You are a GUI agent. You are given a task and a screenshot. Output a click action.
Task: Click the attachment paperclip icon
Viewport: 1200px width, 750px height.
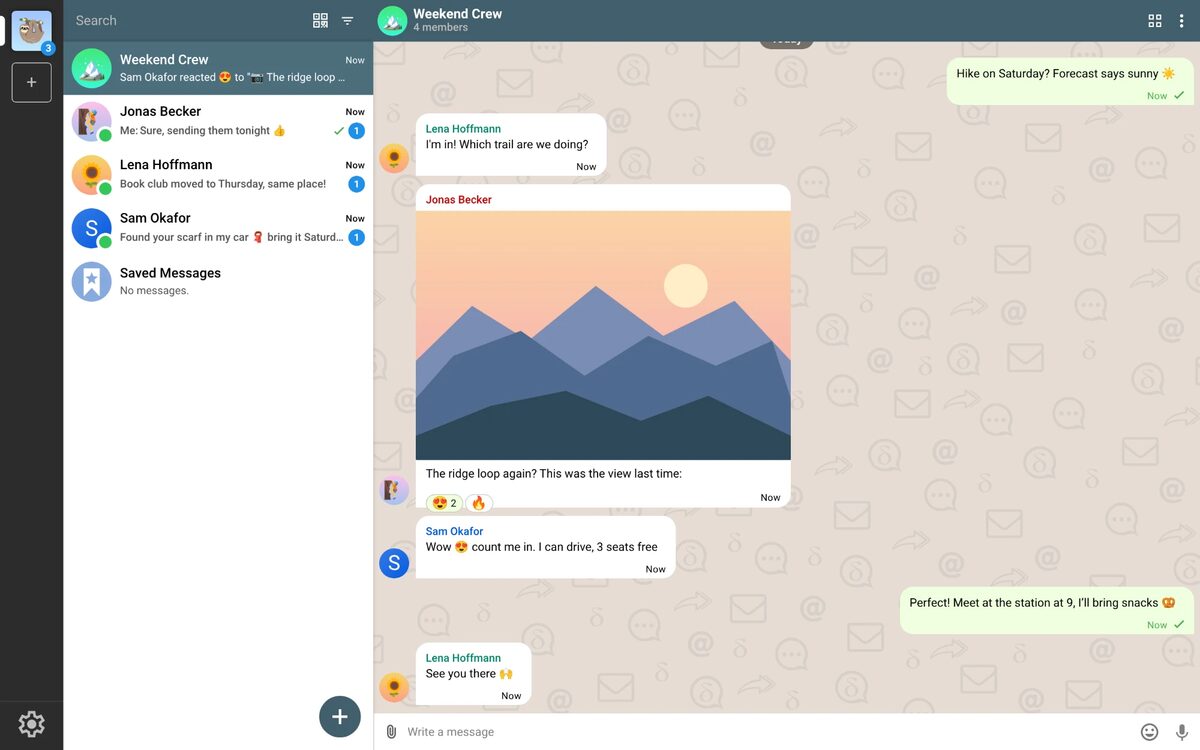pos(391,732)
